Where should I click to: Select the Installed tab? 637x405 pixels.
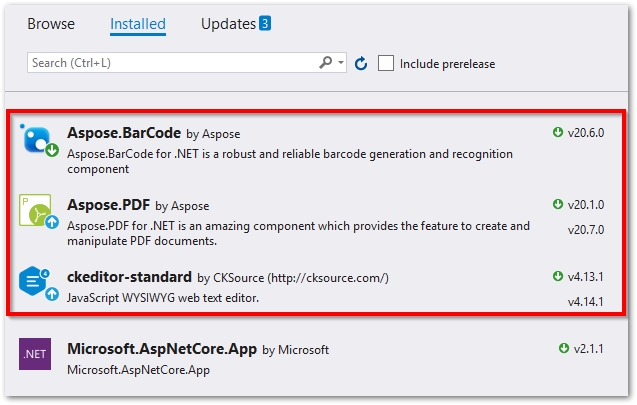tap(138, 23)
